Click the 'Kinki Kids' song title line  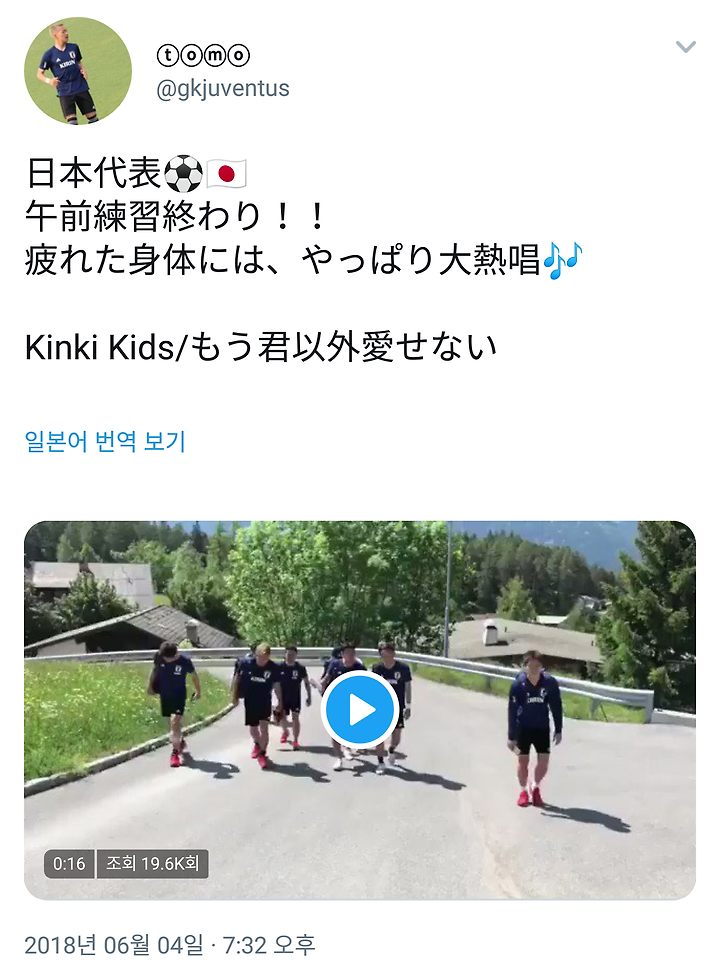(x=261, y=347)
